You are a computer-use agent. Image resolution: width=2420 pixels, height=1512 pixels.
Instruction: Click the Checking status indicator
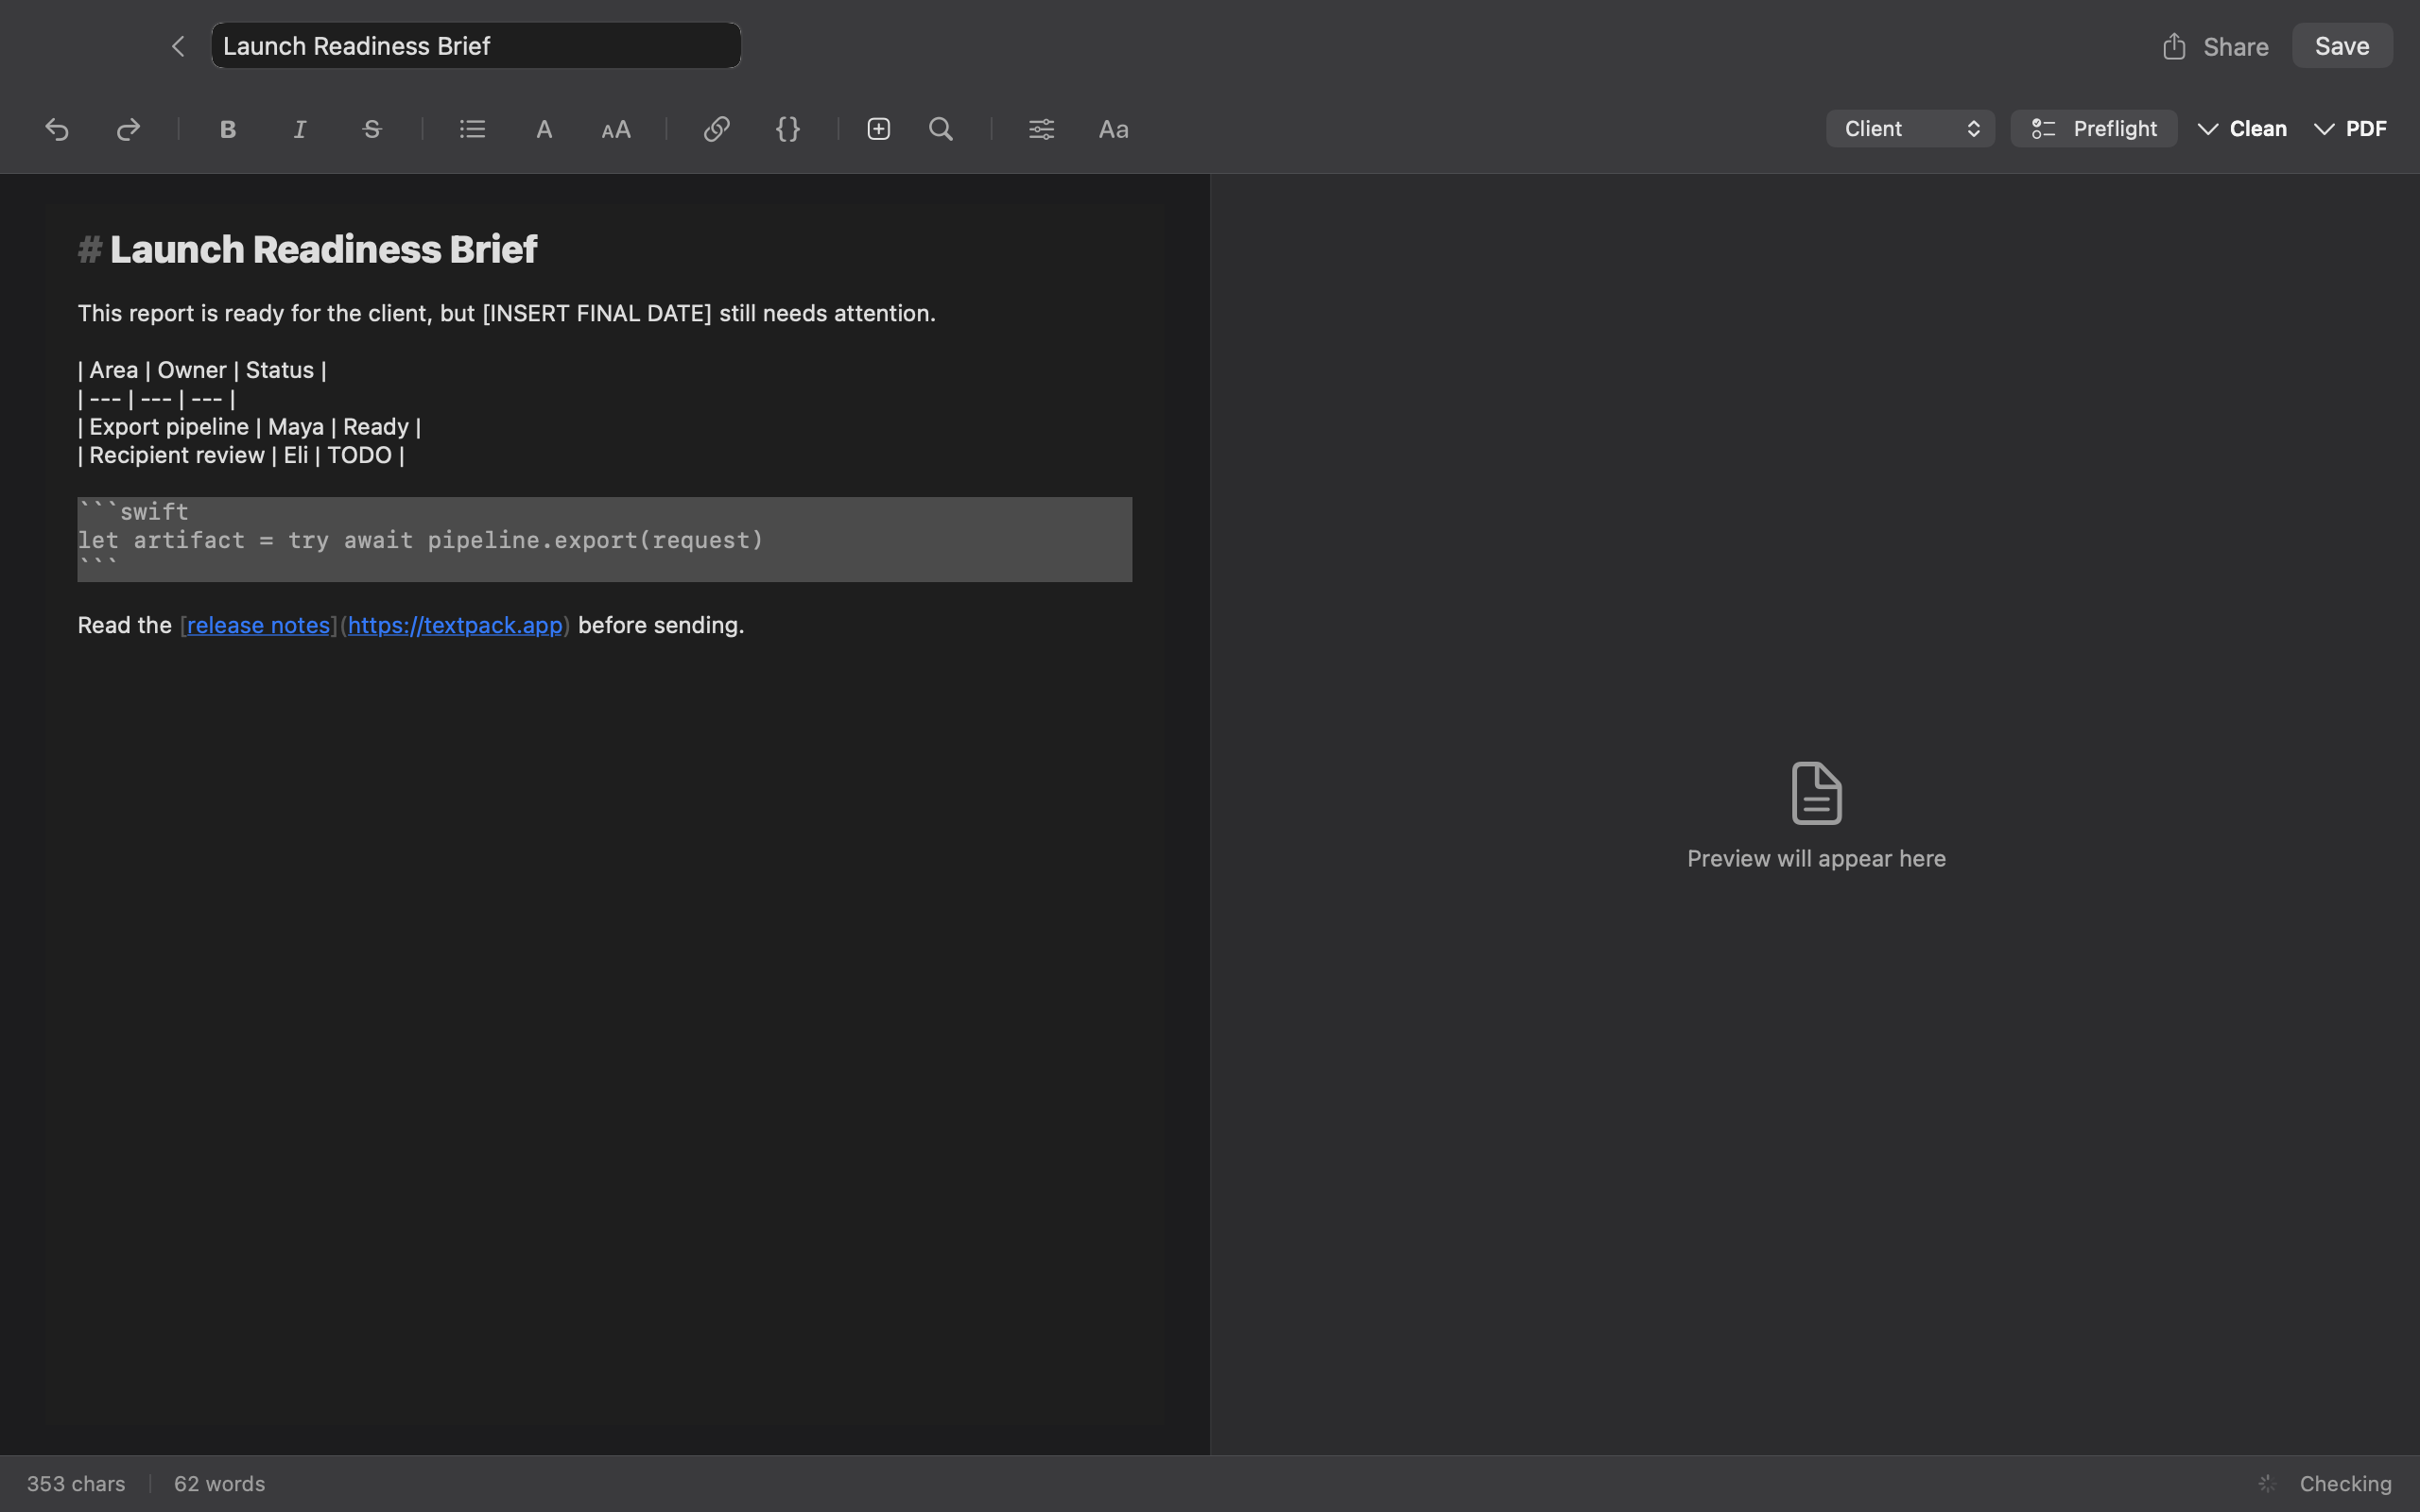pyautogui.click(x=2325, y=1483)
